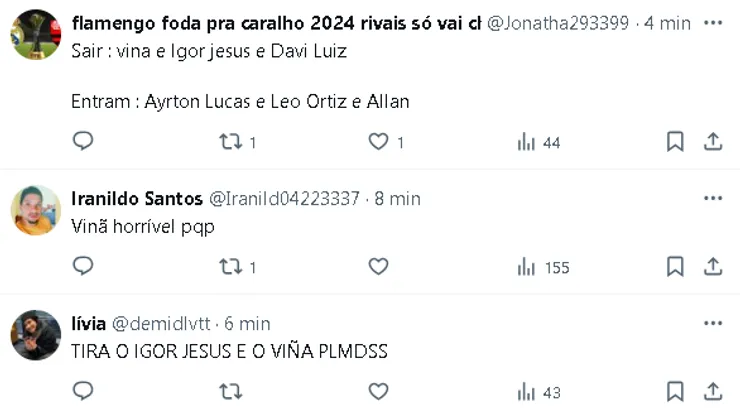Bookmark Iranildo Santos' tweet
The image size is (740, 416).
click(675, 266)
